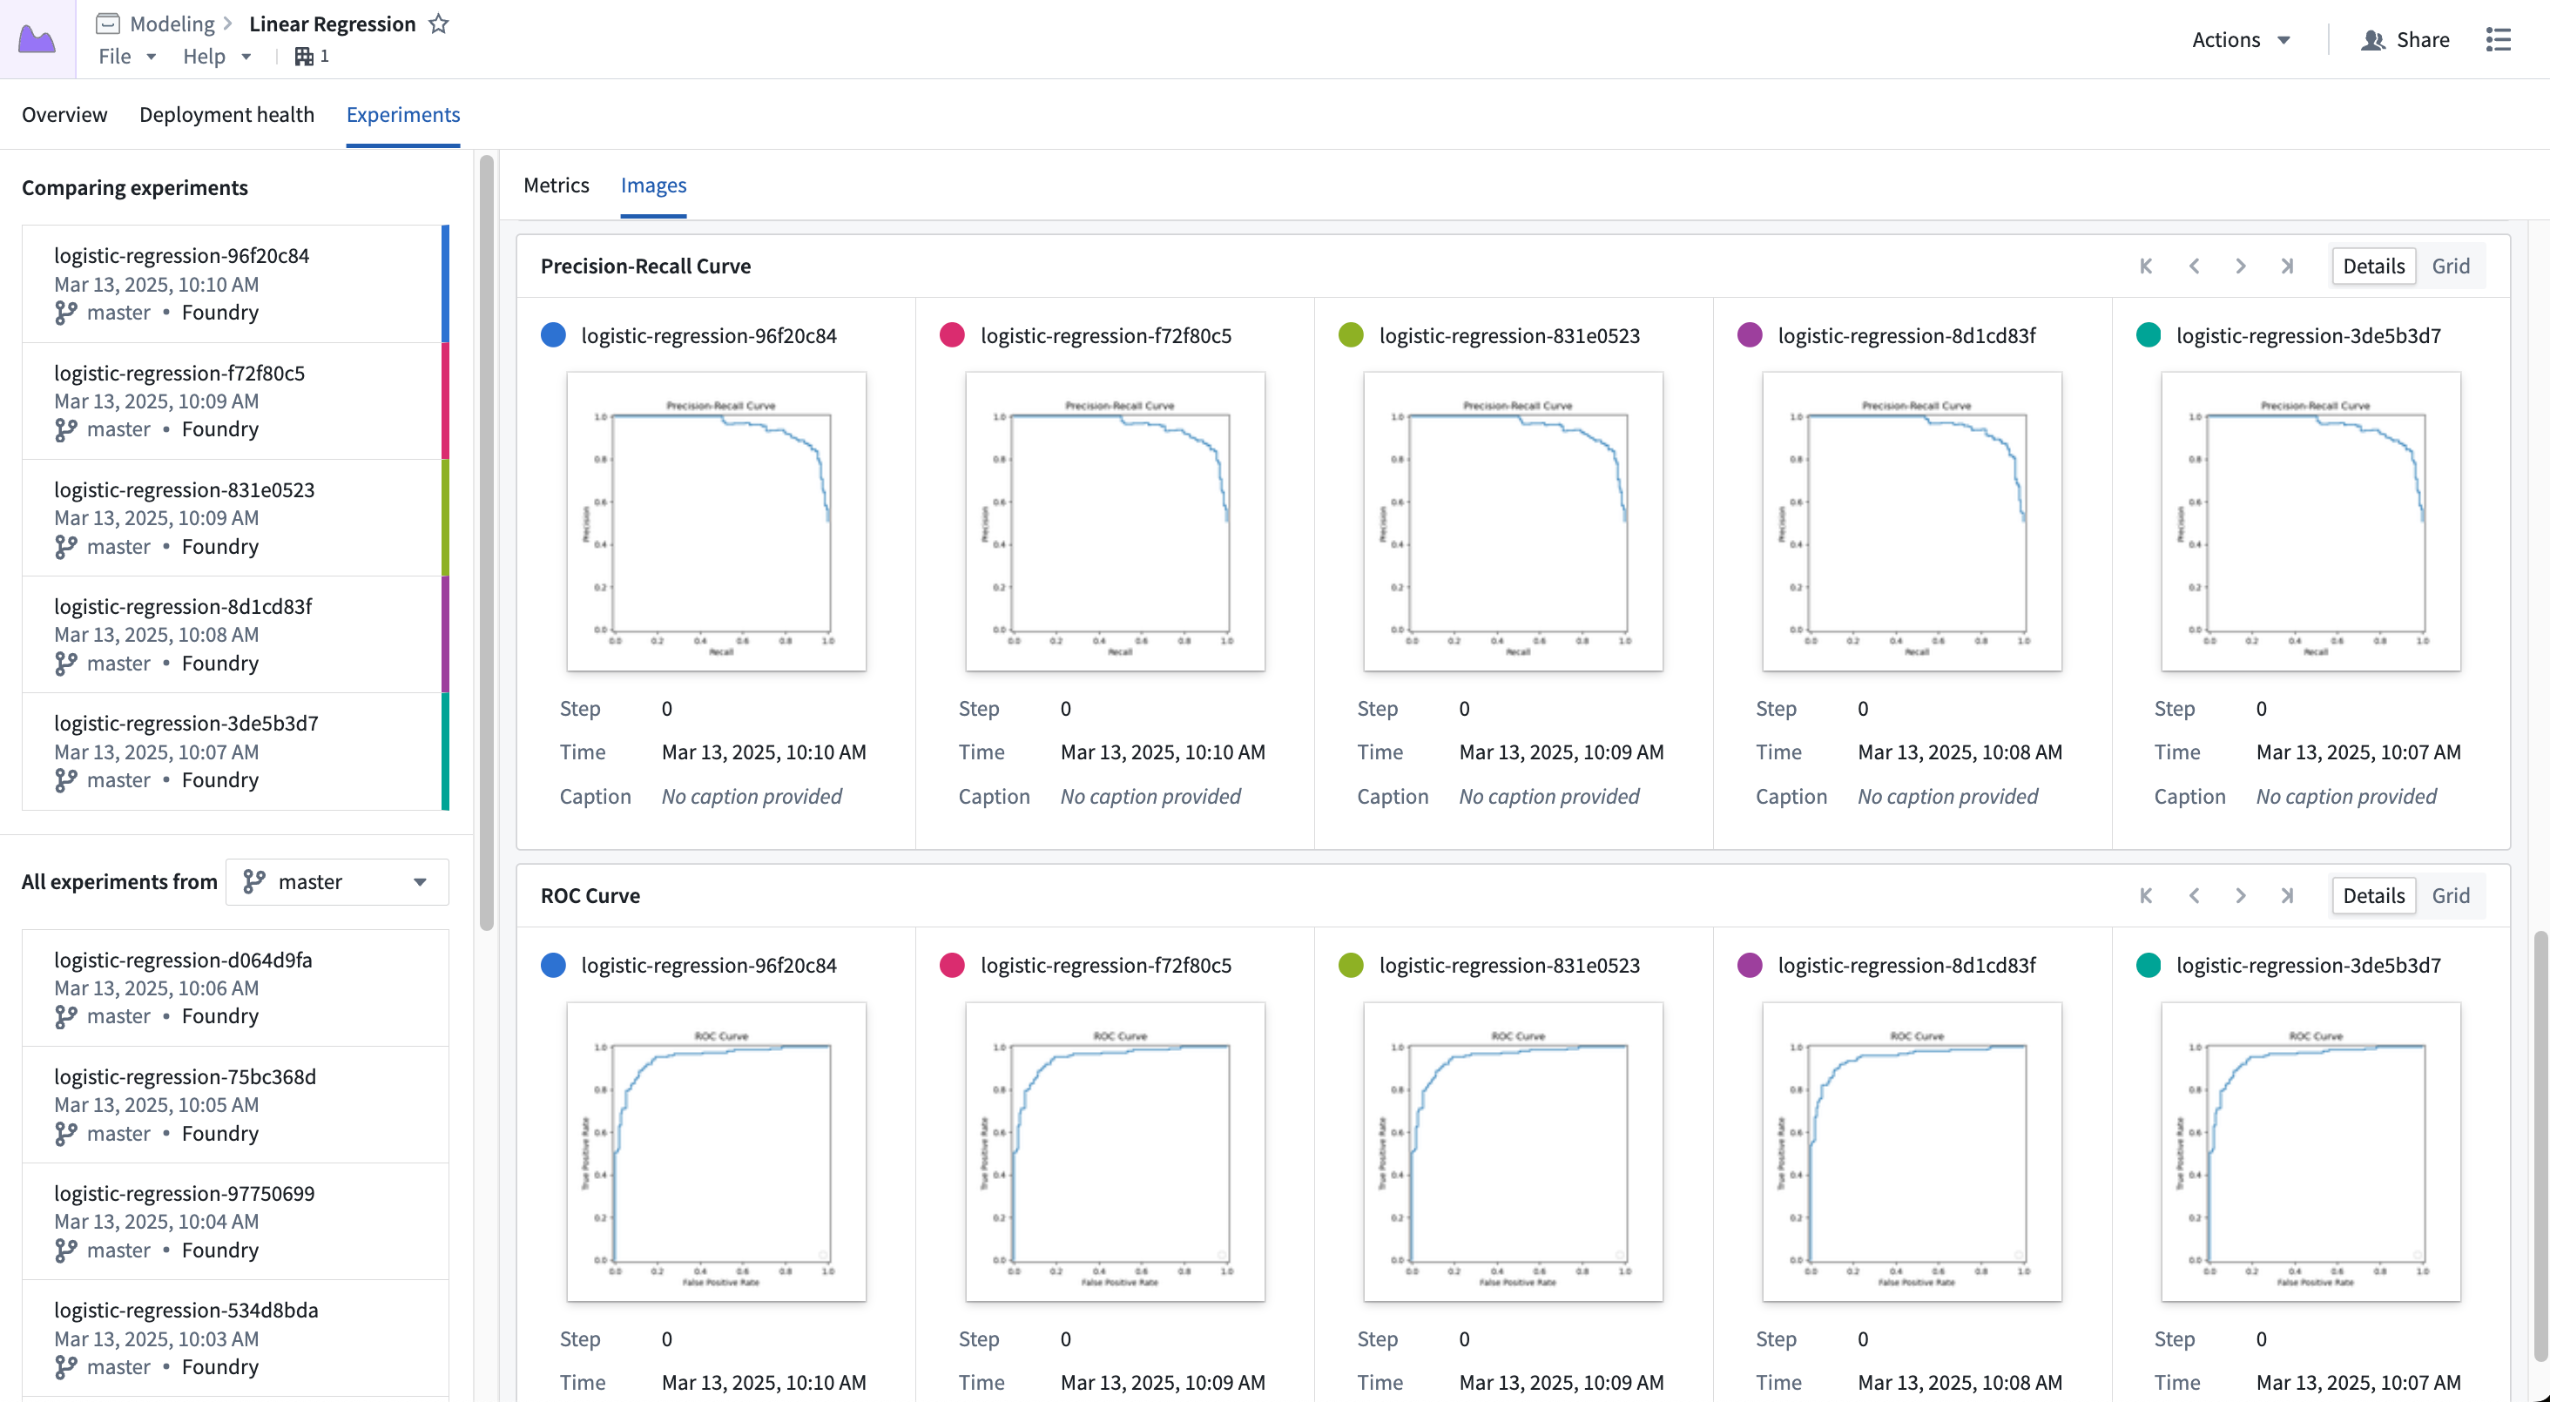Go to previous image in Precision-Recall Curve
This screenshot has width=2550, height=1402.
(x=2194, y=266)
